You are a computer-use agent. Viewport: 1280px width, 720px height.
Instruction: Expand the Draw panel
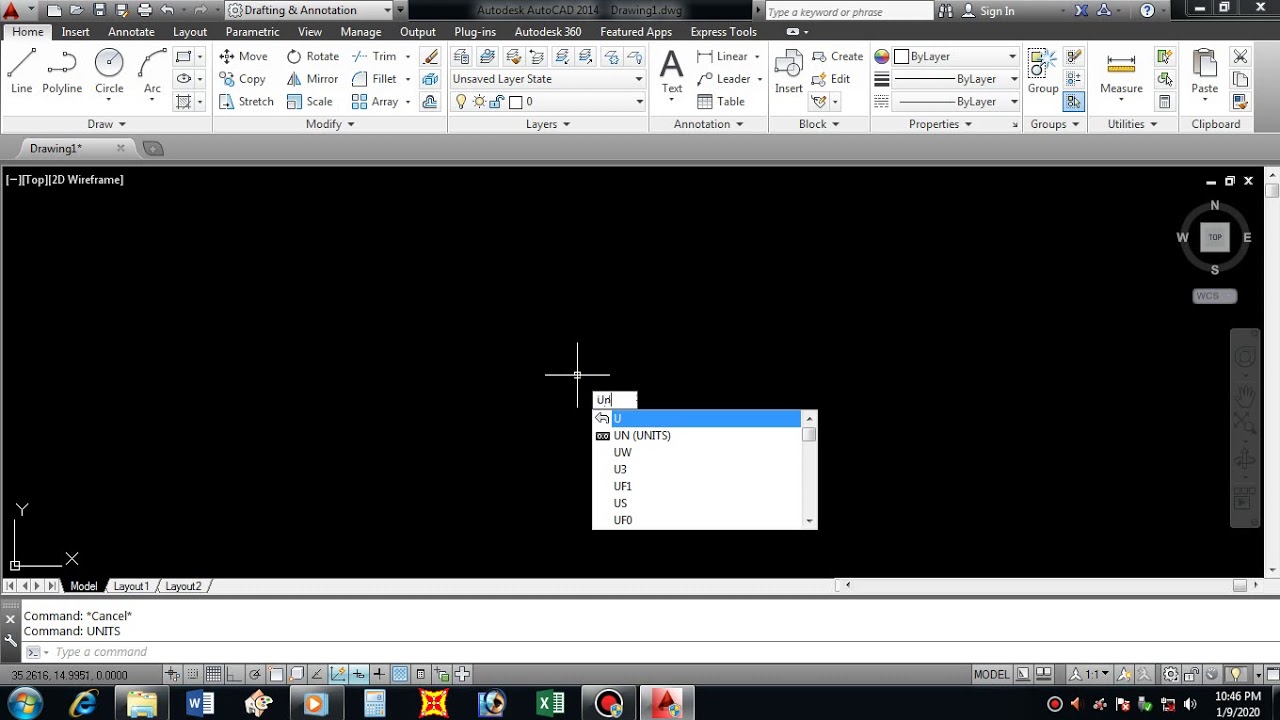106,124
